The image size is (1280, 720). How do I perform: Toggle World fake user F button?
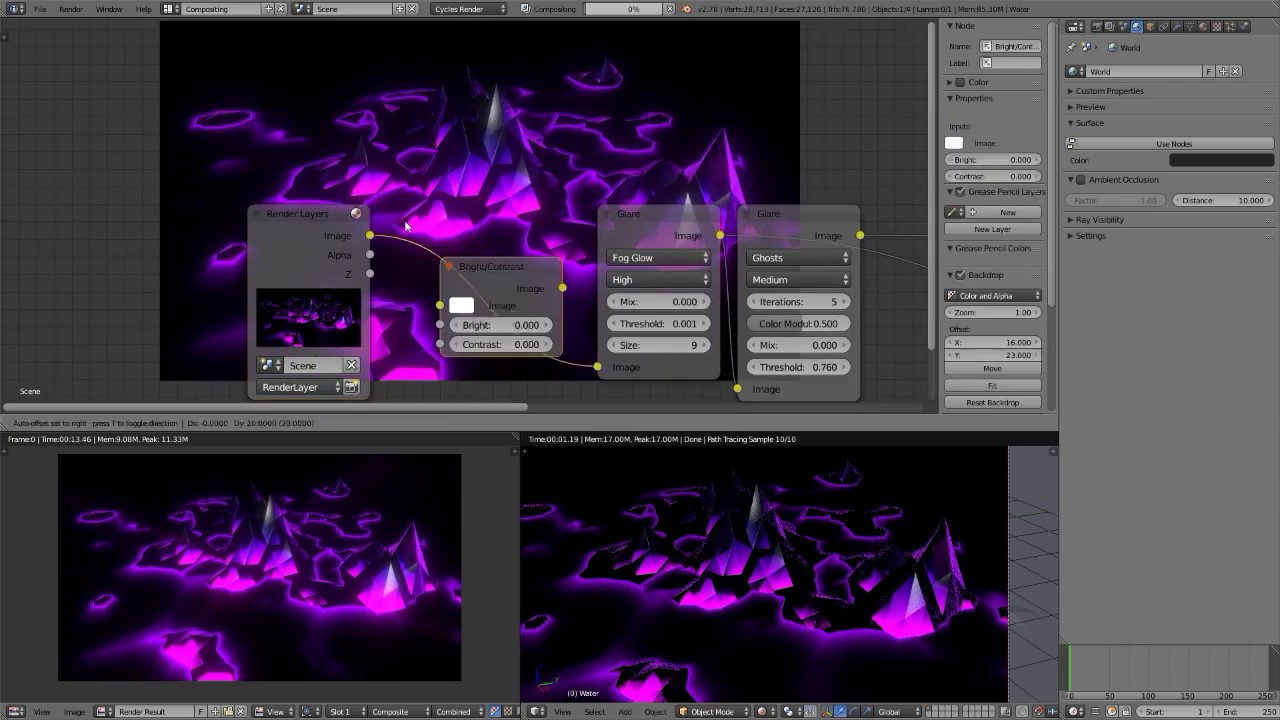point(1209,72)
